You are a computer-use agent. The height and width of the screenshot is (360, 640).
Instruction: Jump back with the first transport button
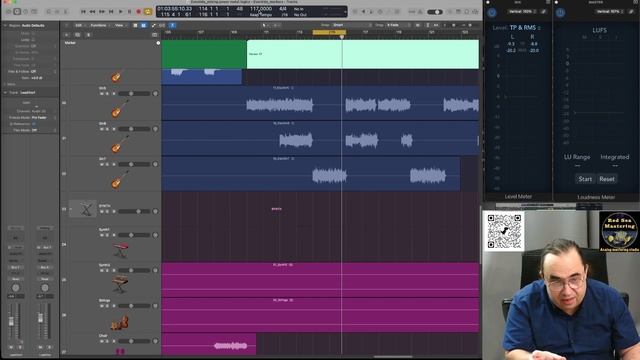(83, 12)
